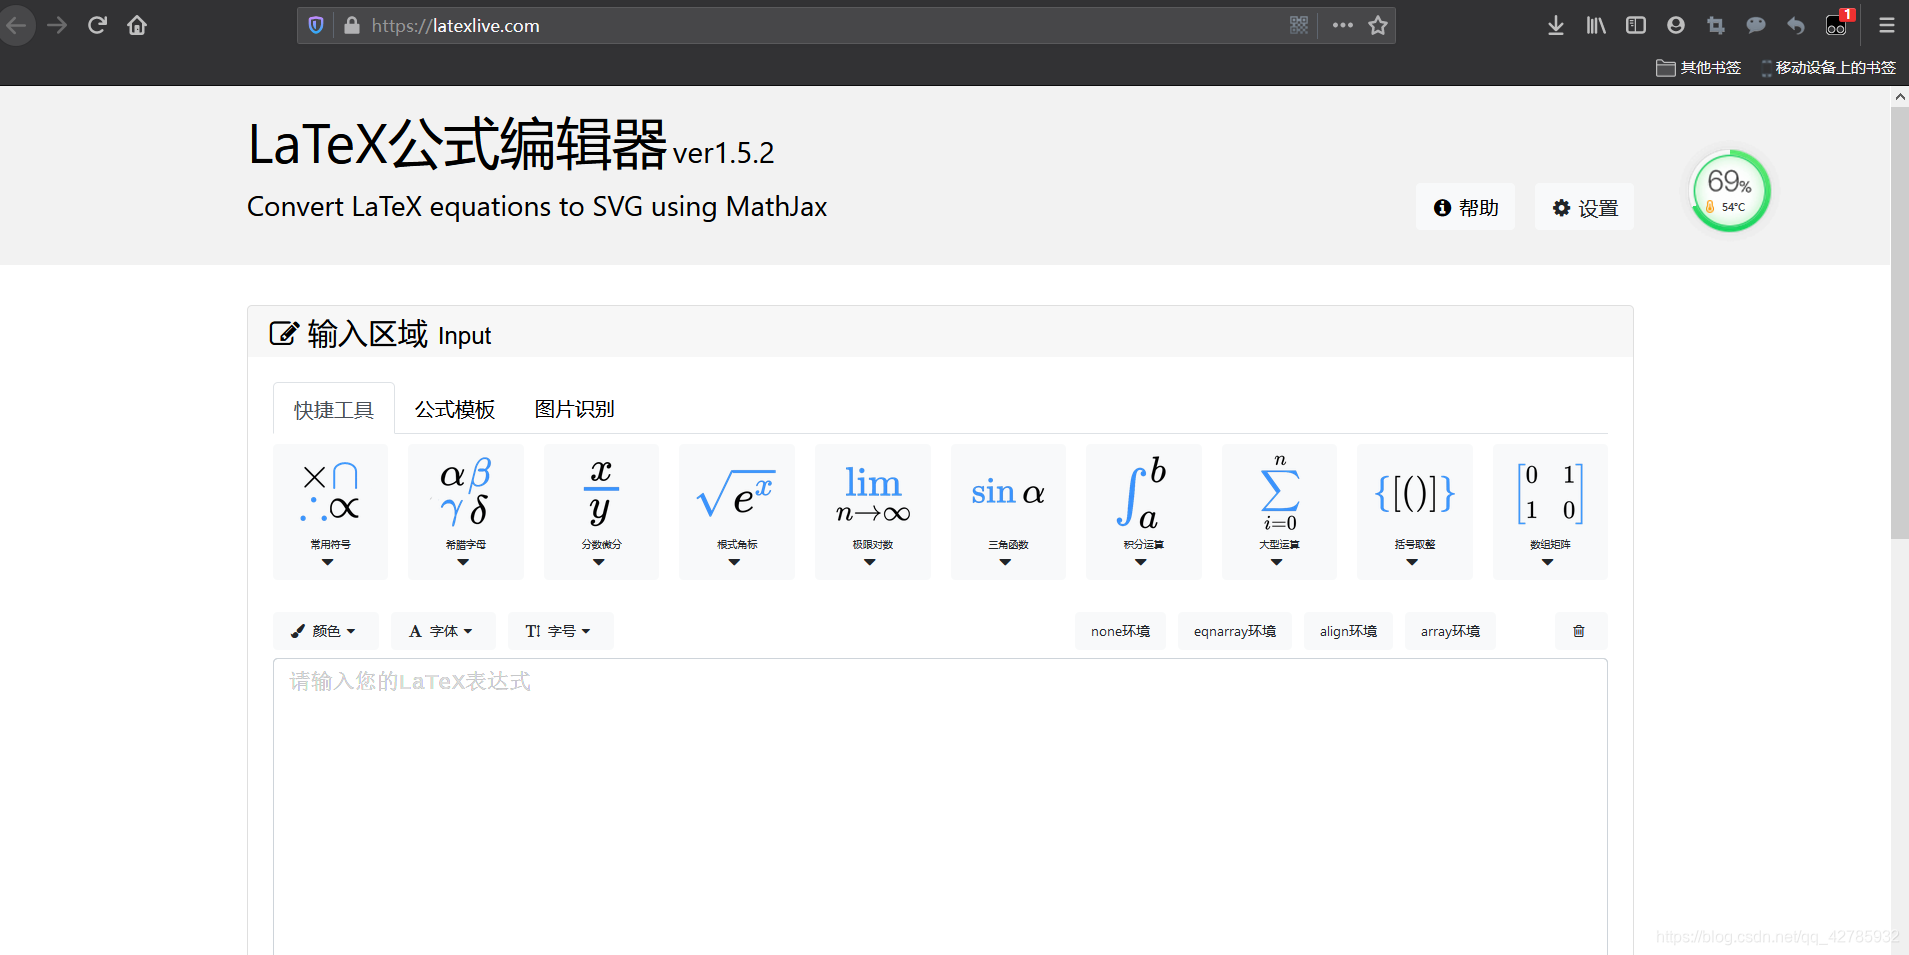Insert the align环境 environment

click(1348, 631)
